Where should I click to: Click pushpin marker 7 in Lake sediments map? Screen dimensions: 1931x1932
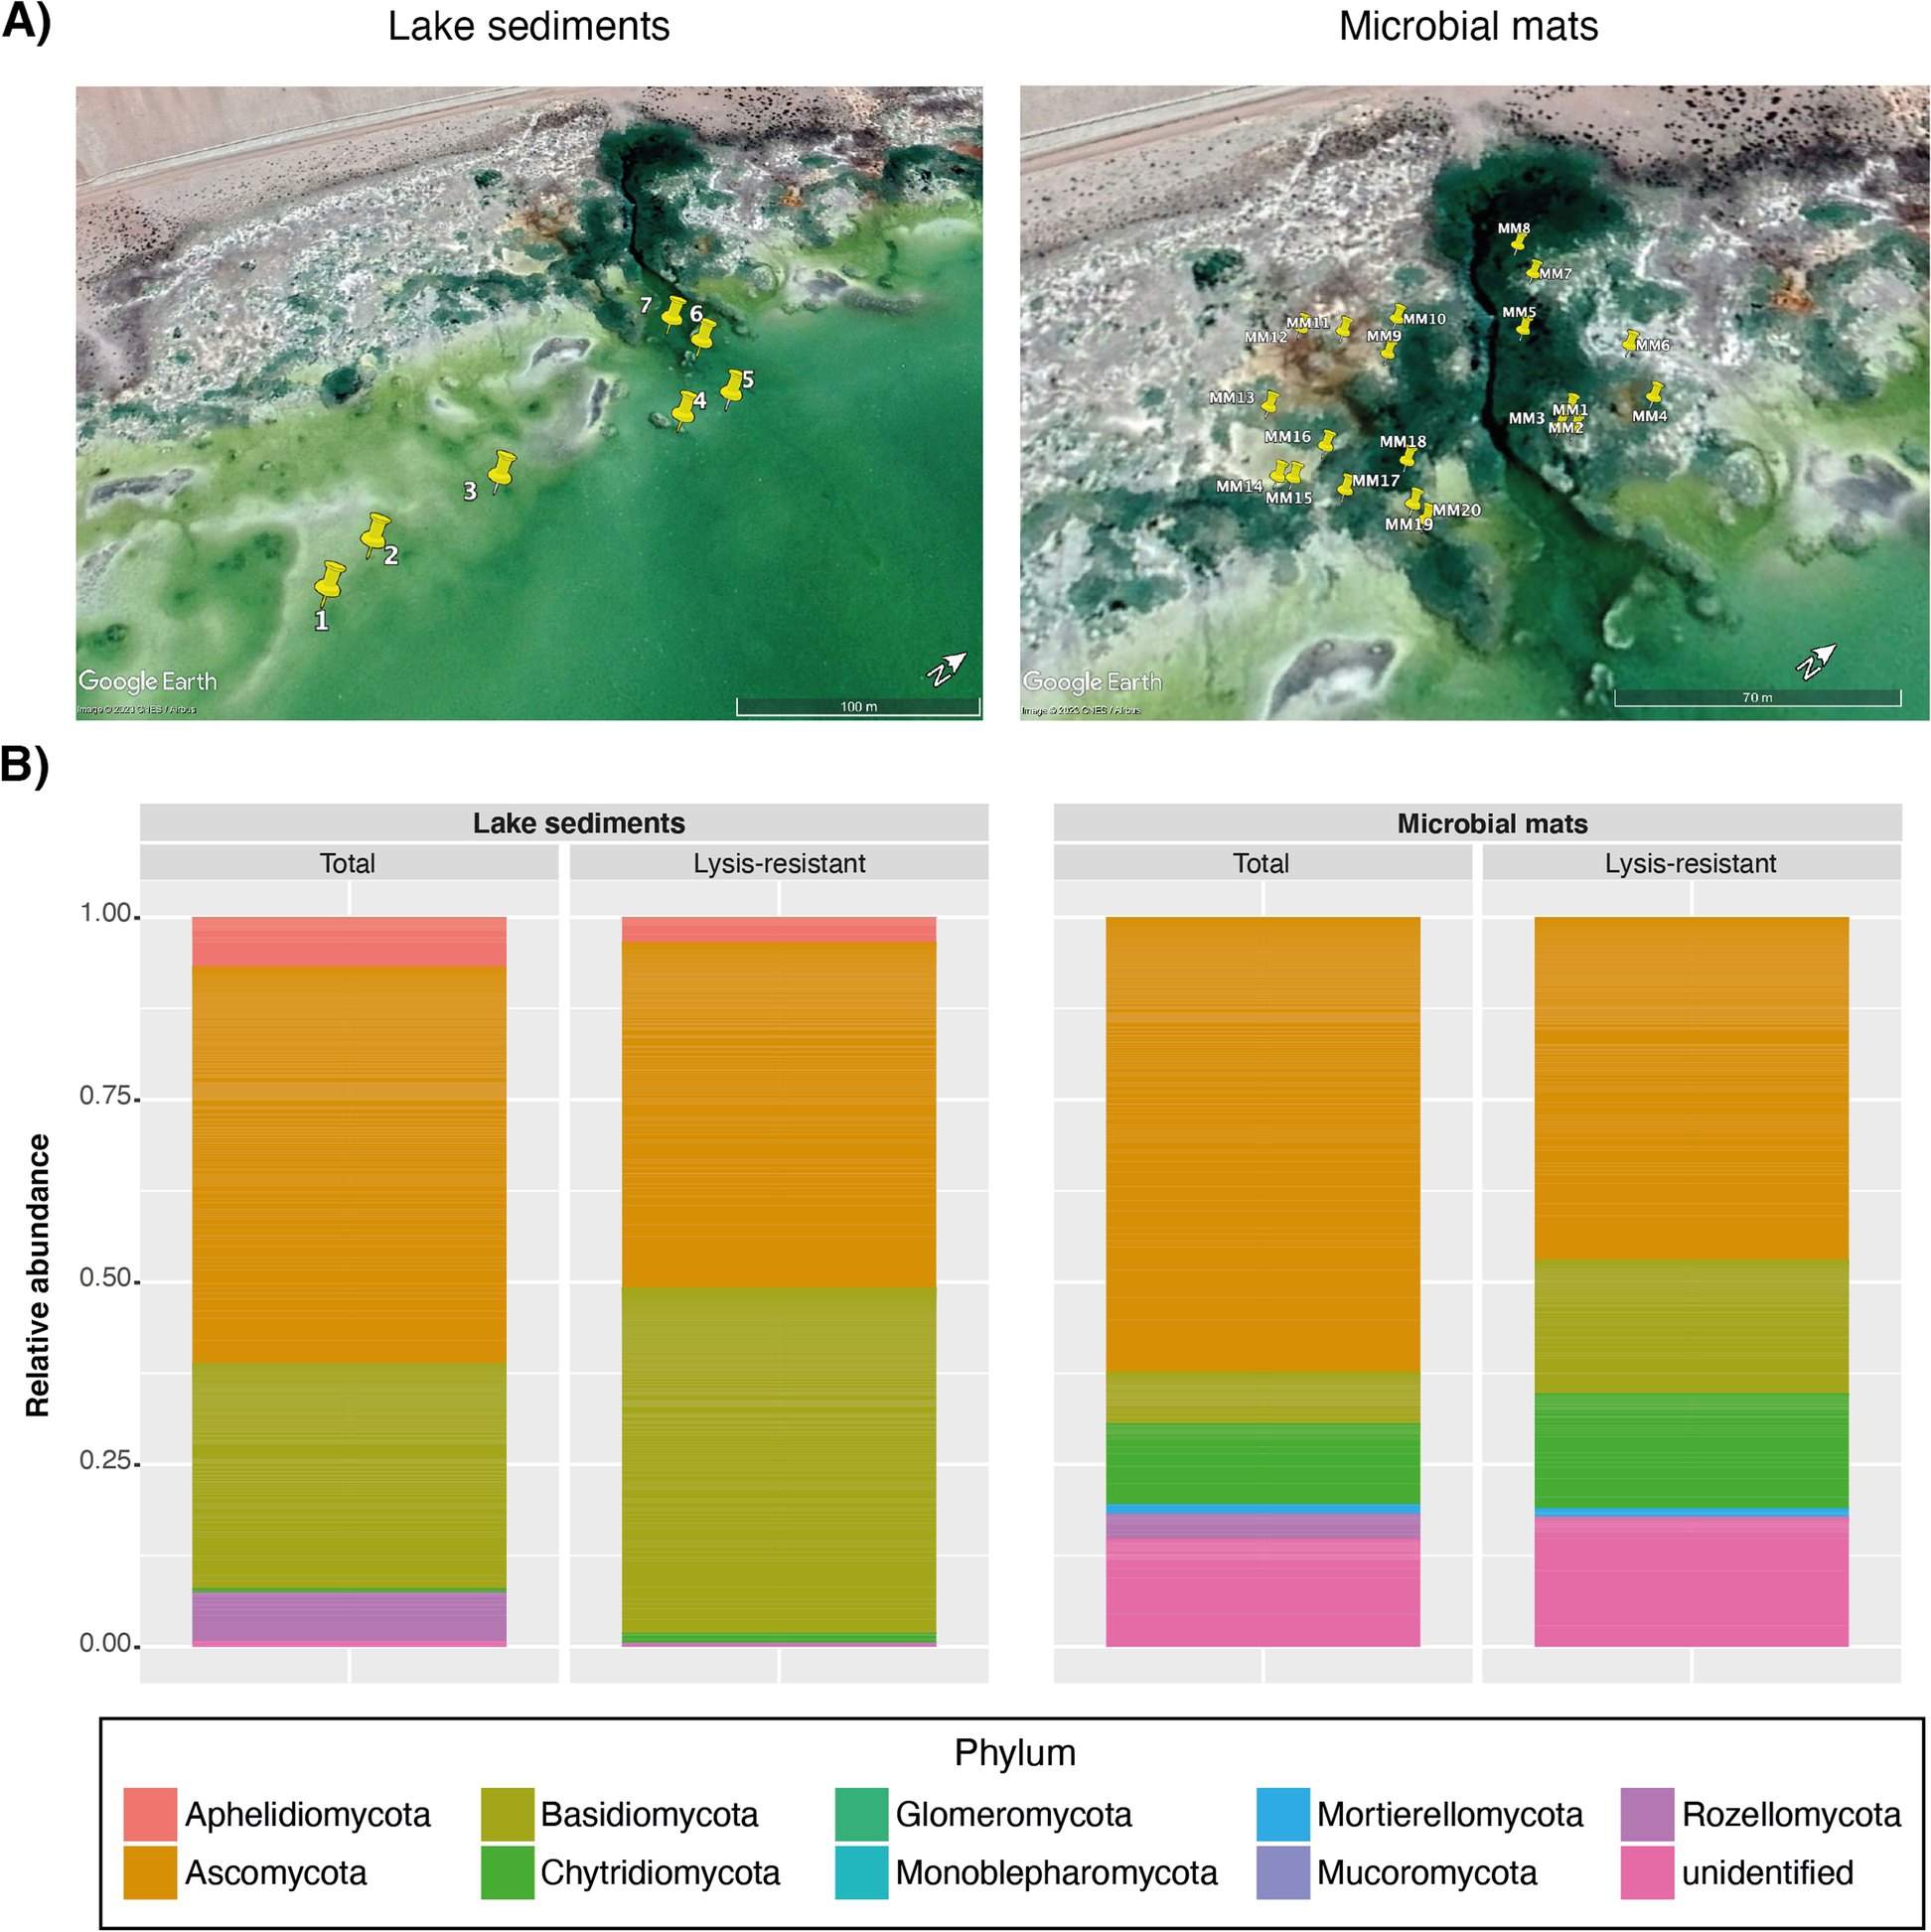pos(674,314)
